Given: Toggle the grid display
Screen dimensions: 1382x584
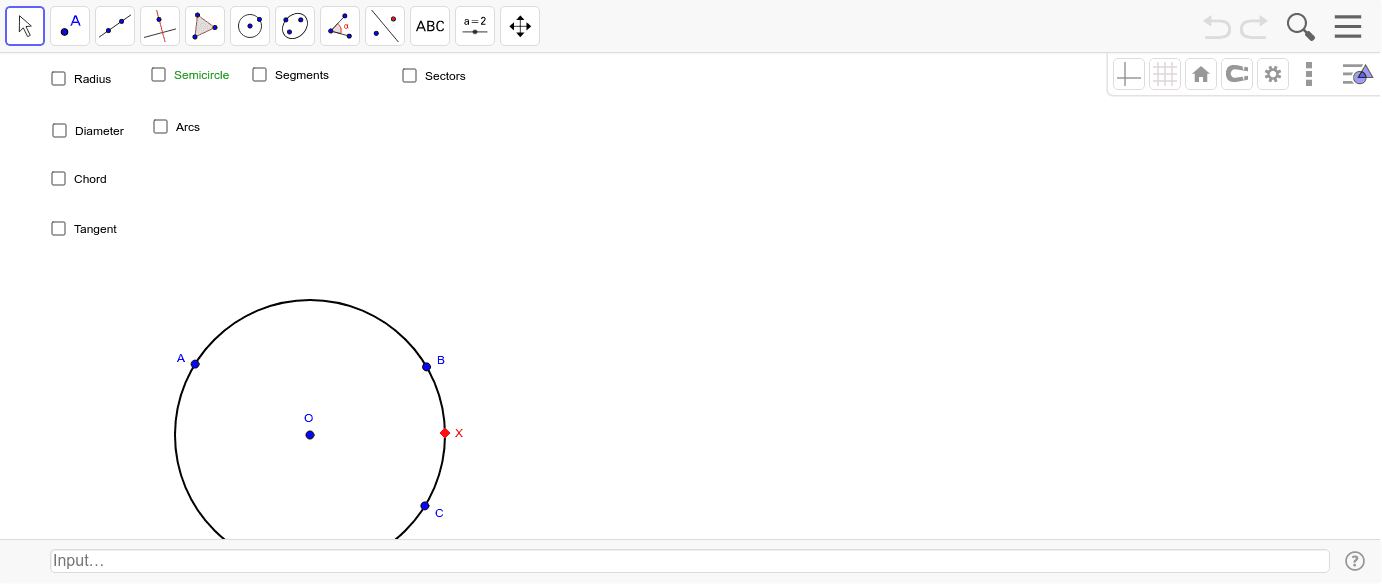Looking at the screenshot, I should coord(1165,73).
